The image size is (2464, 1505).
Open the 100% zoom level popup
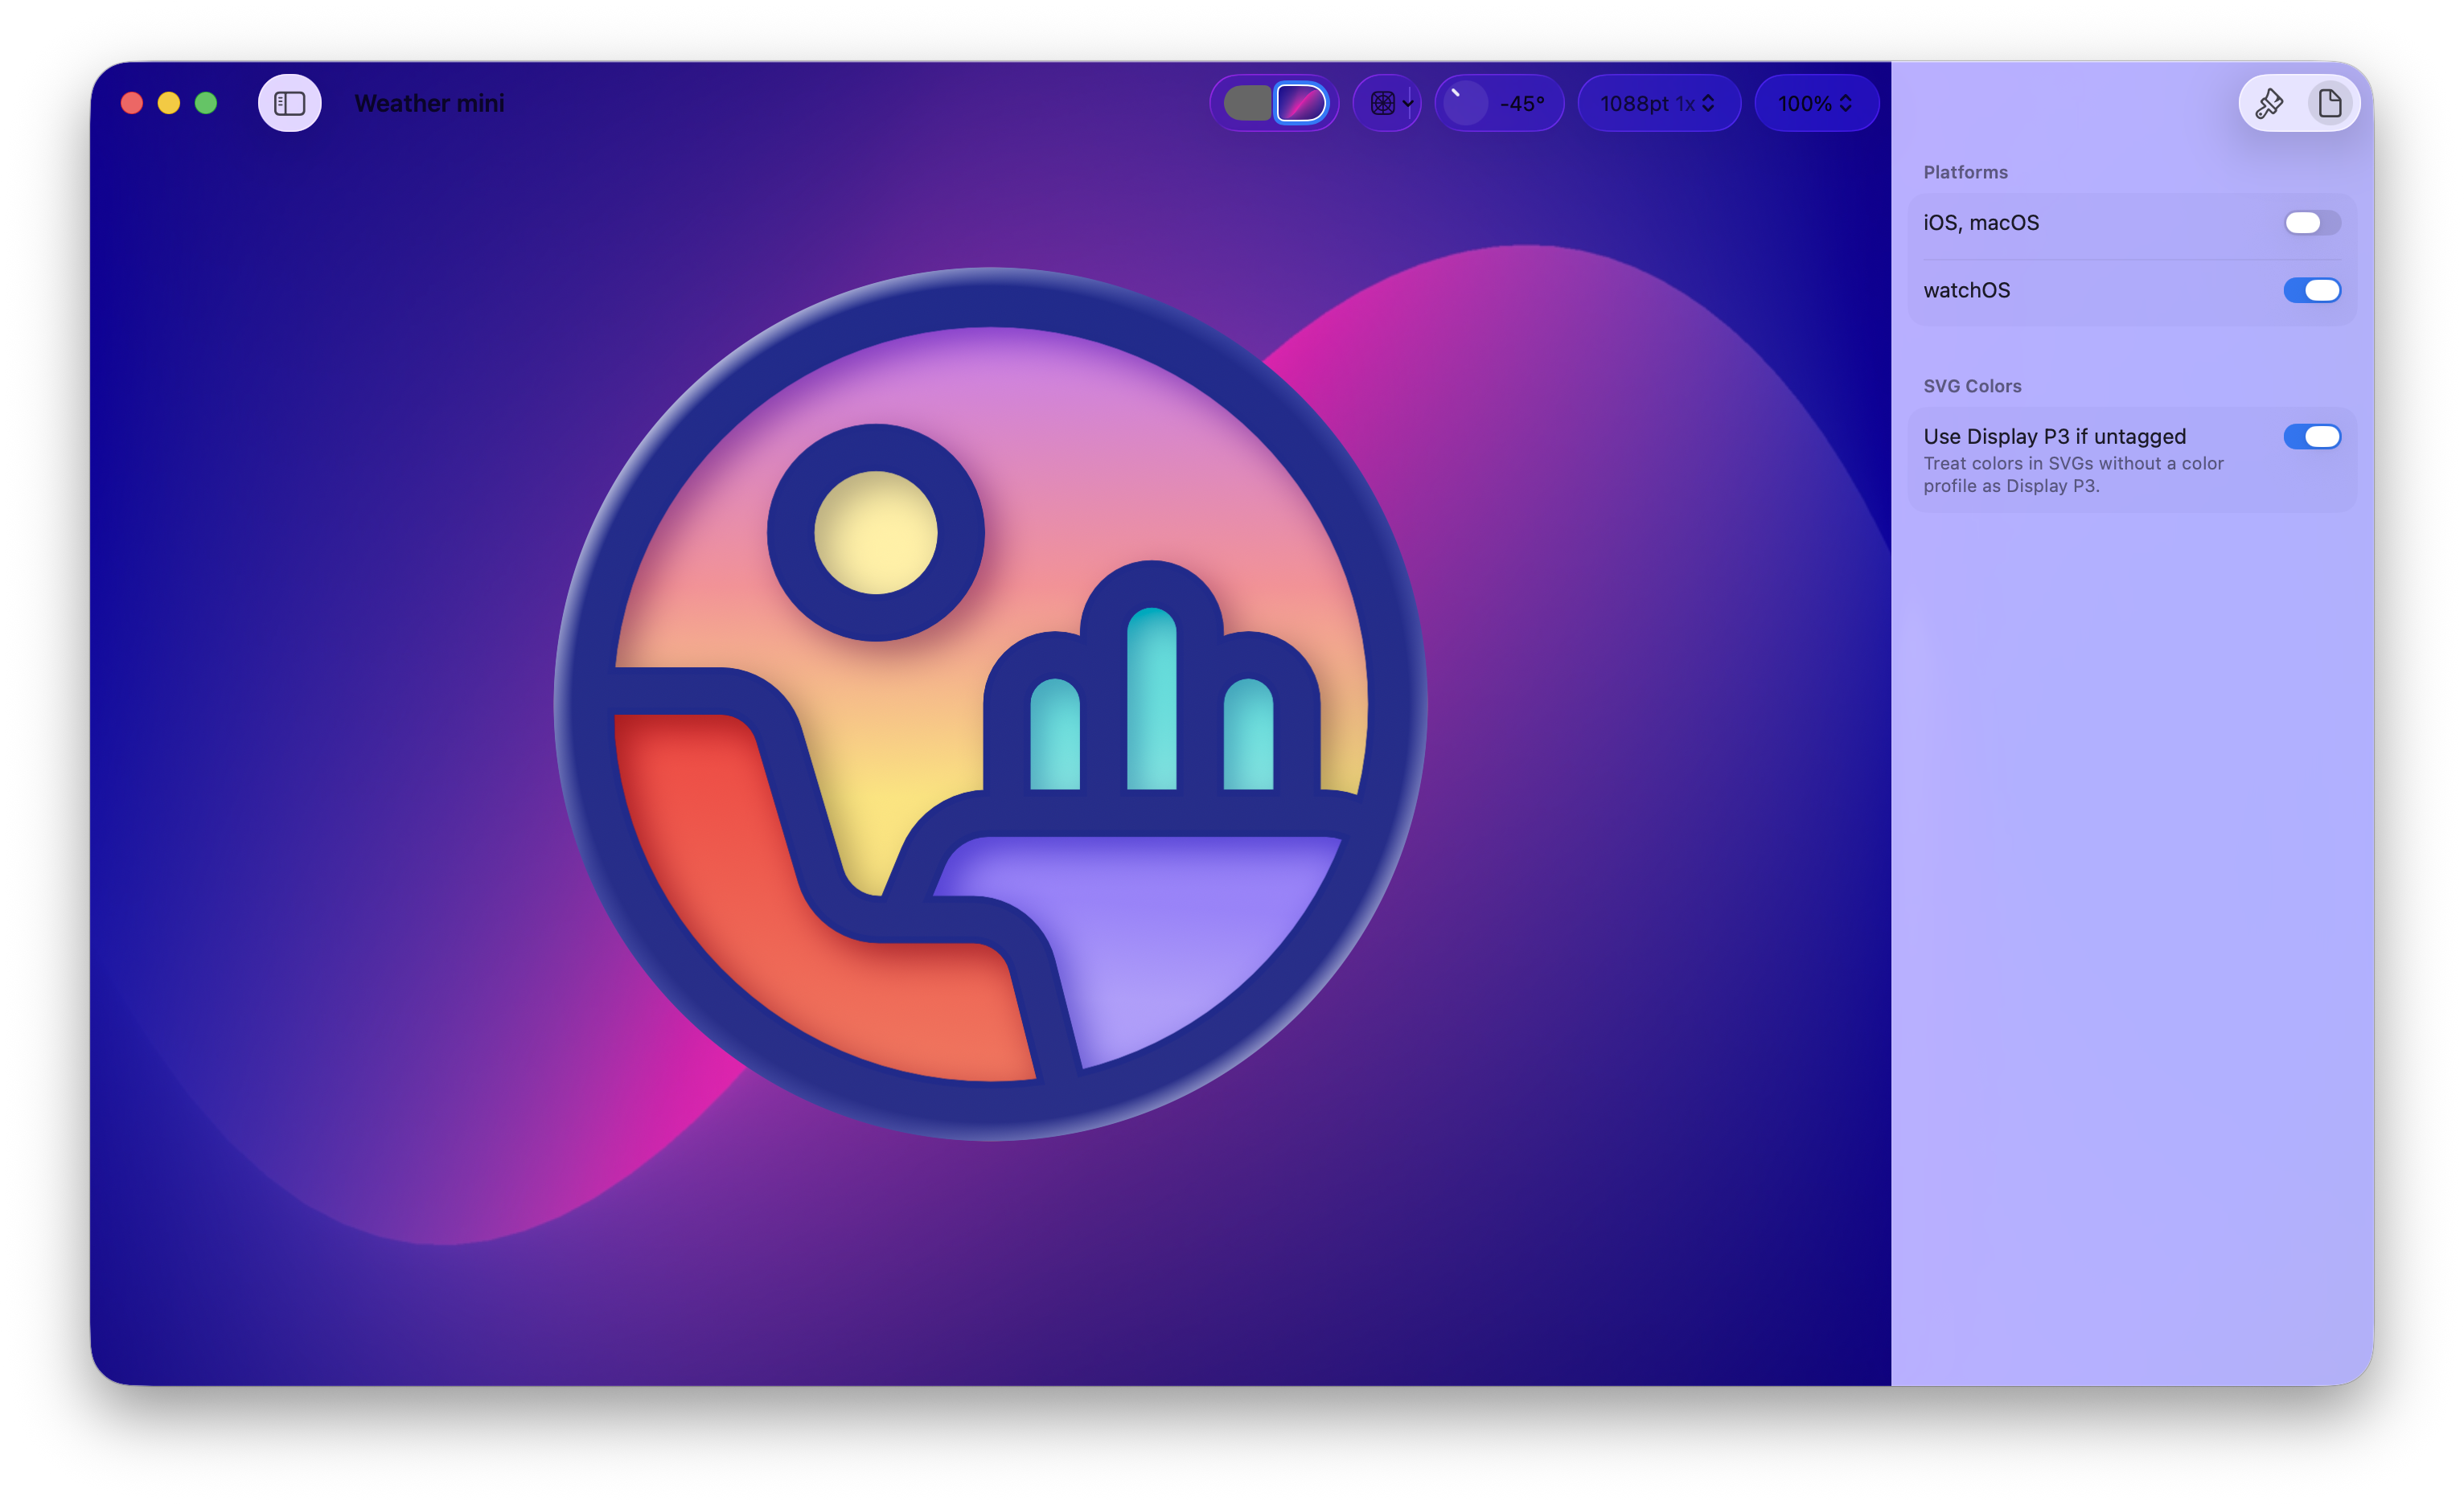point(1815,103)
